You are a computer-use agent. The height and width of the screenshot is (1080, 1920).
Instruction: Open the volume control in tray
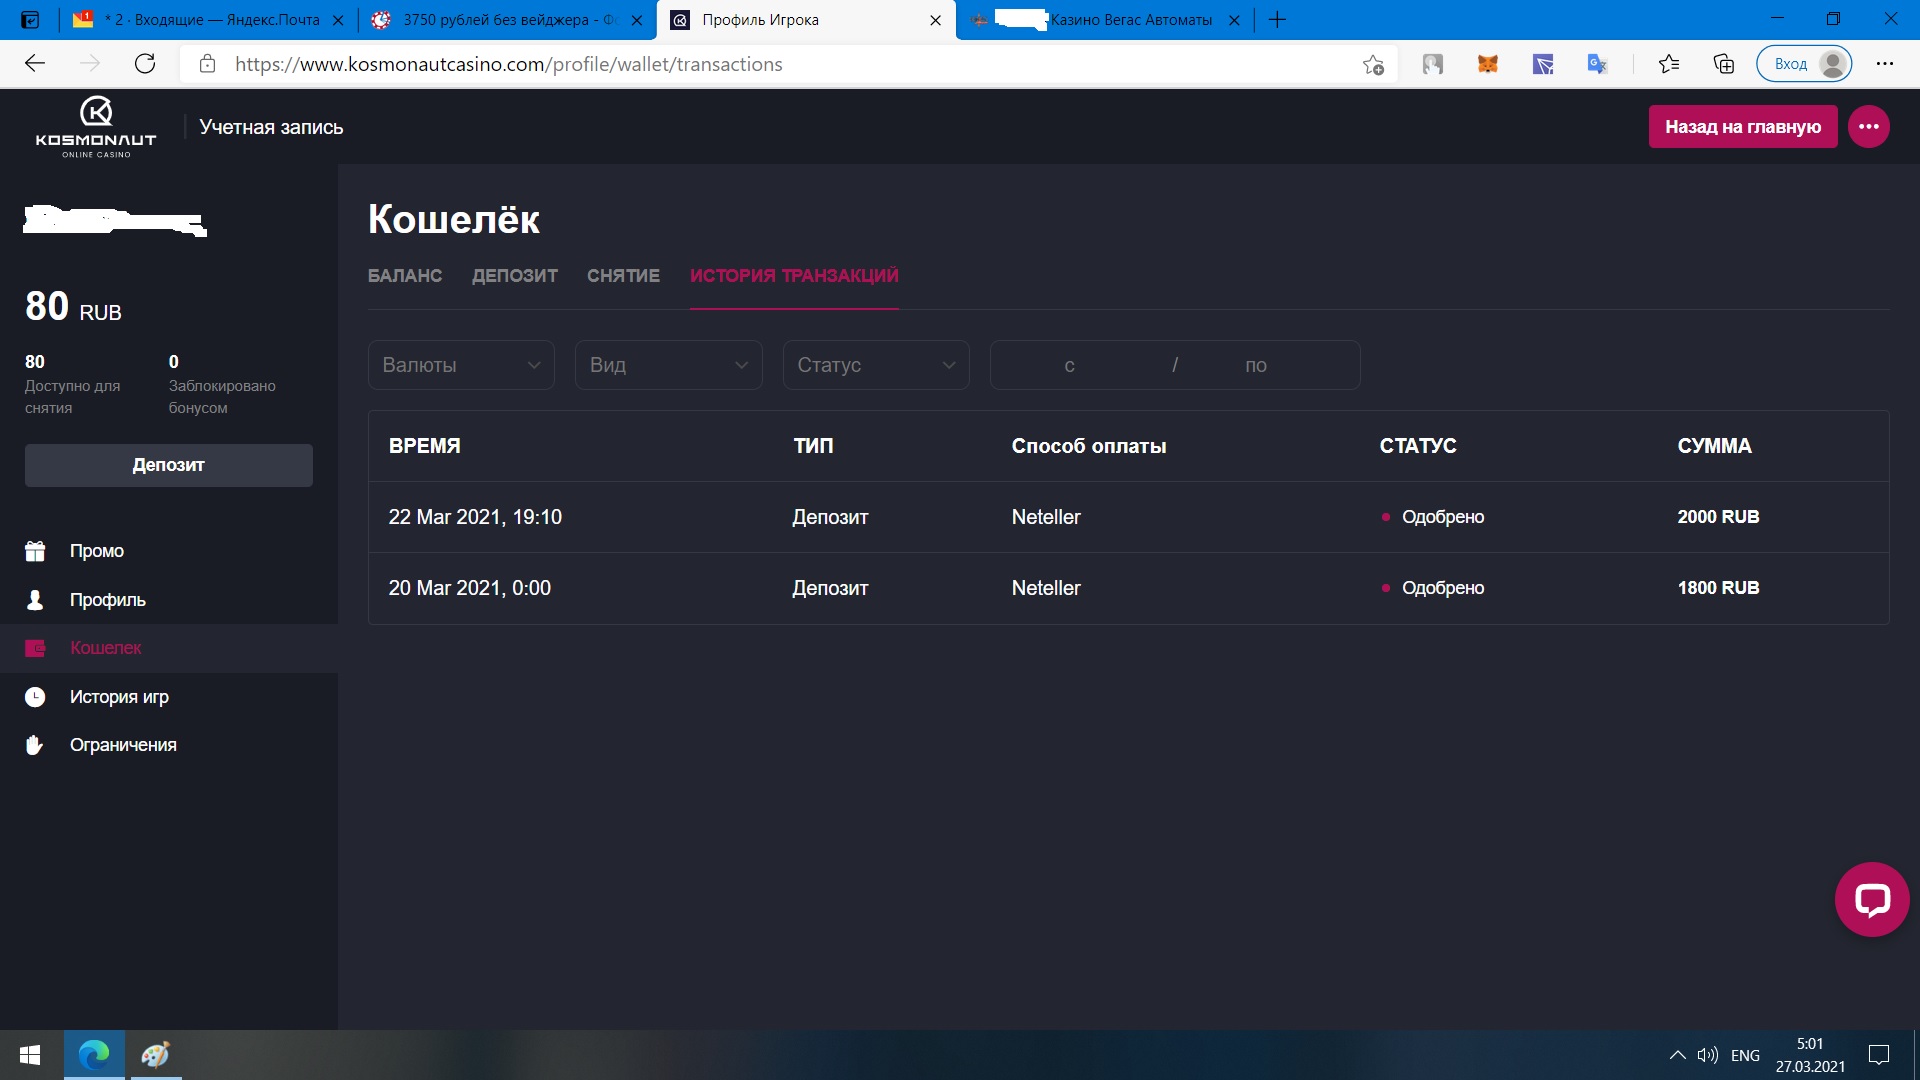(1708, 1056)
